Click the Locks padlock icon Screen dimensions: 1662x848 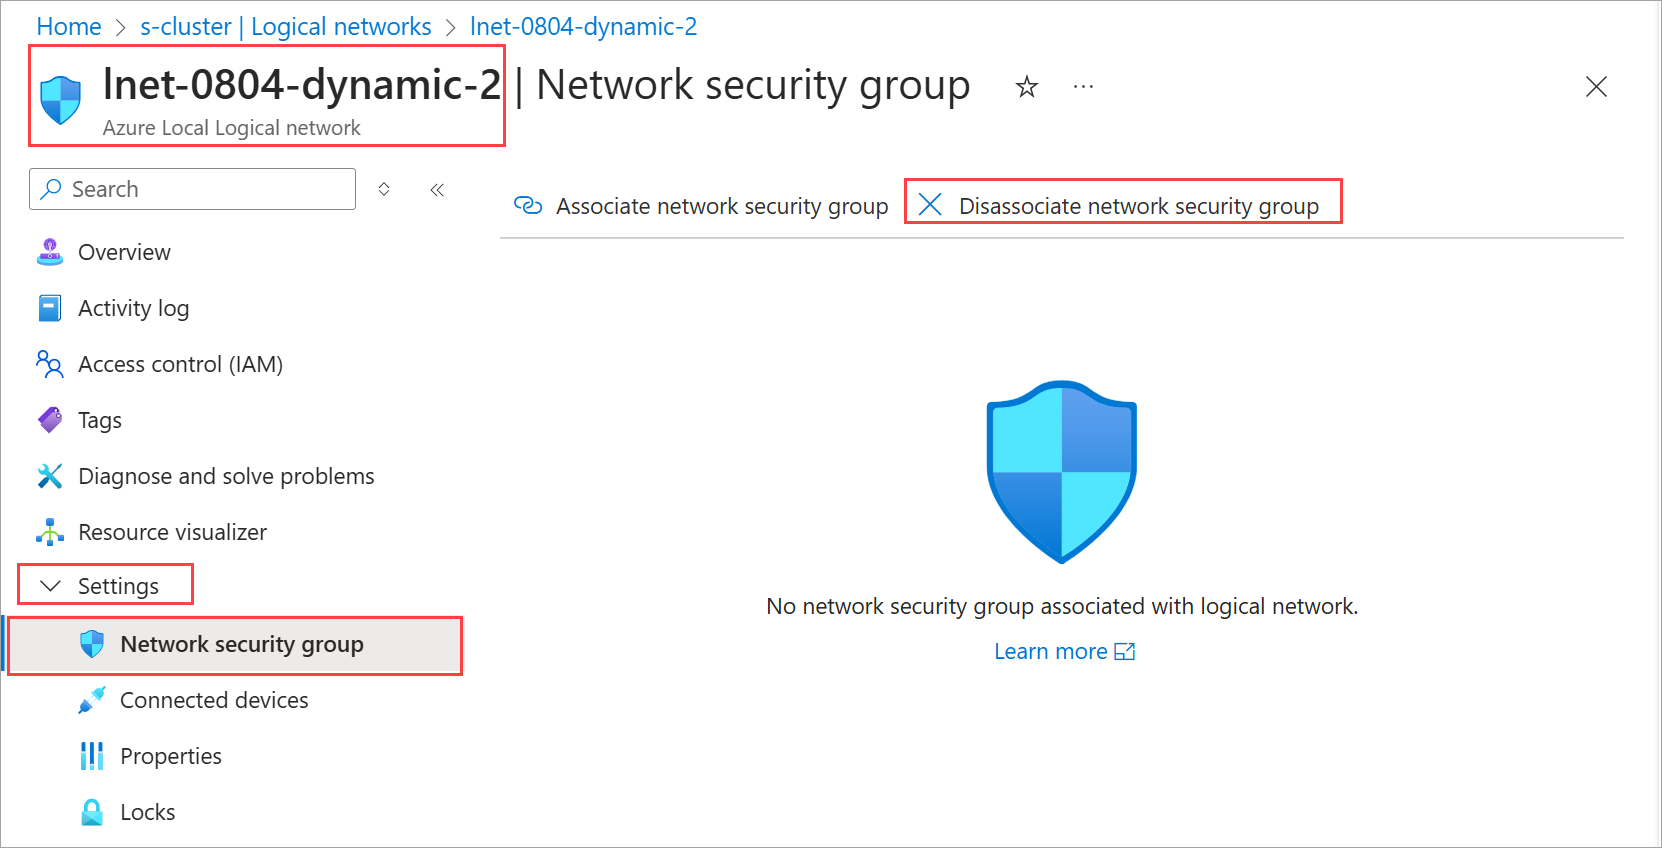click(92, 812)
